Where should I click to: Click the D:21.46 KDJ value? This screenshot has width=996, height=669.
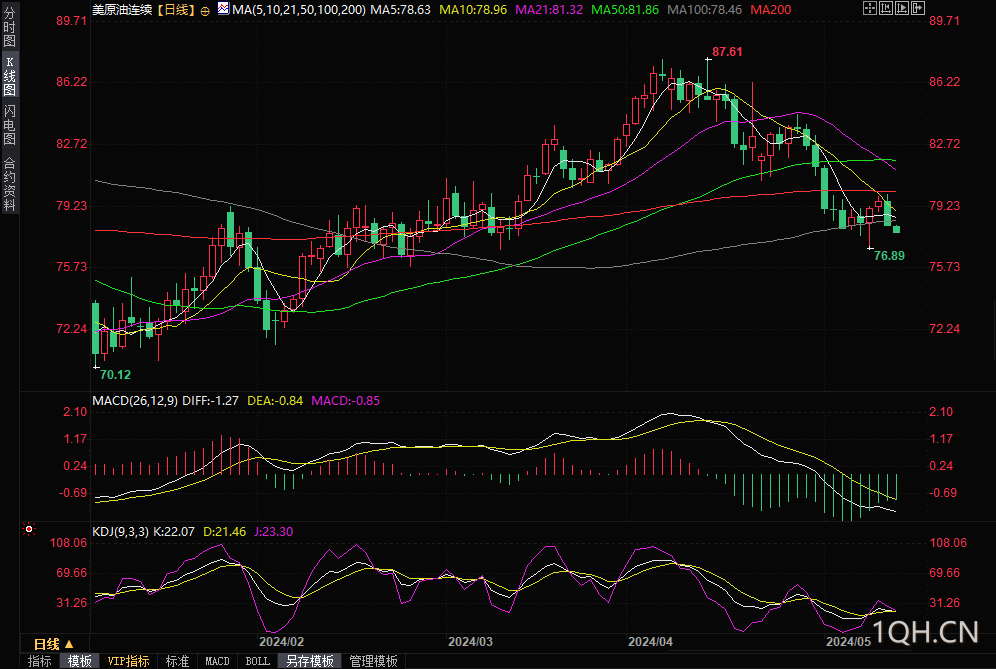224,532
